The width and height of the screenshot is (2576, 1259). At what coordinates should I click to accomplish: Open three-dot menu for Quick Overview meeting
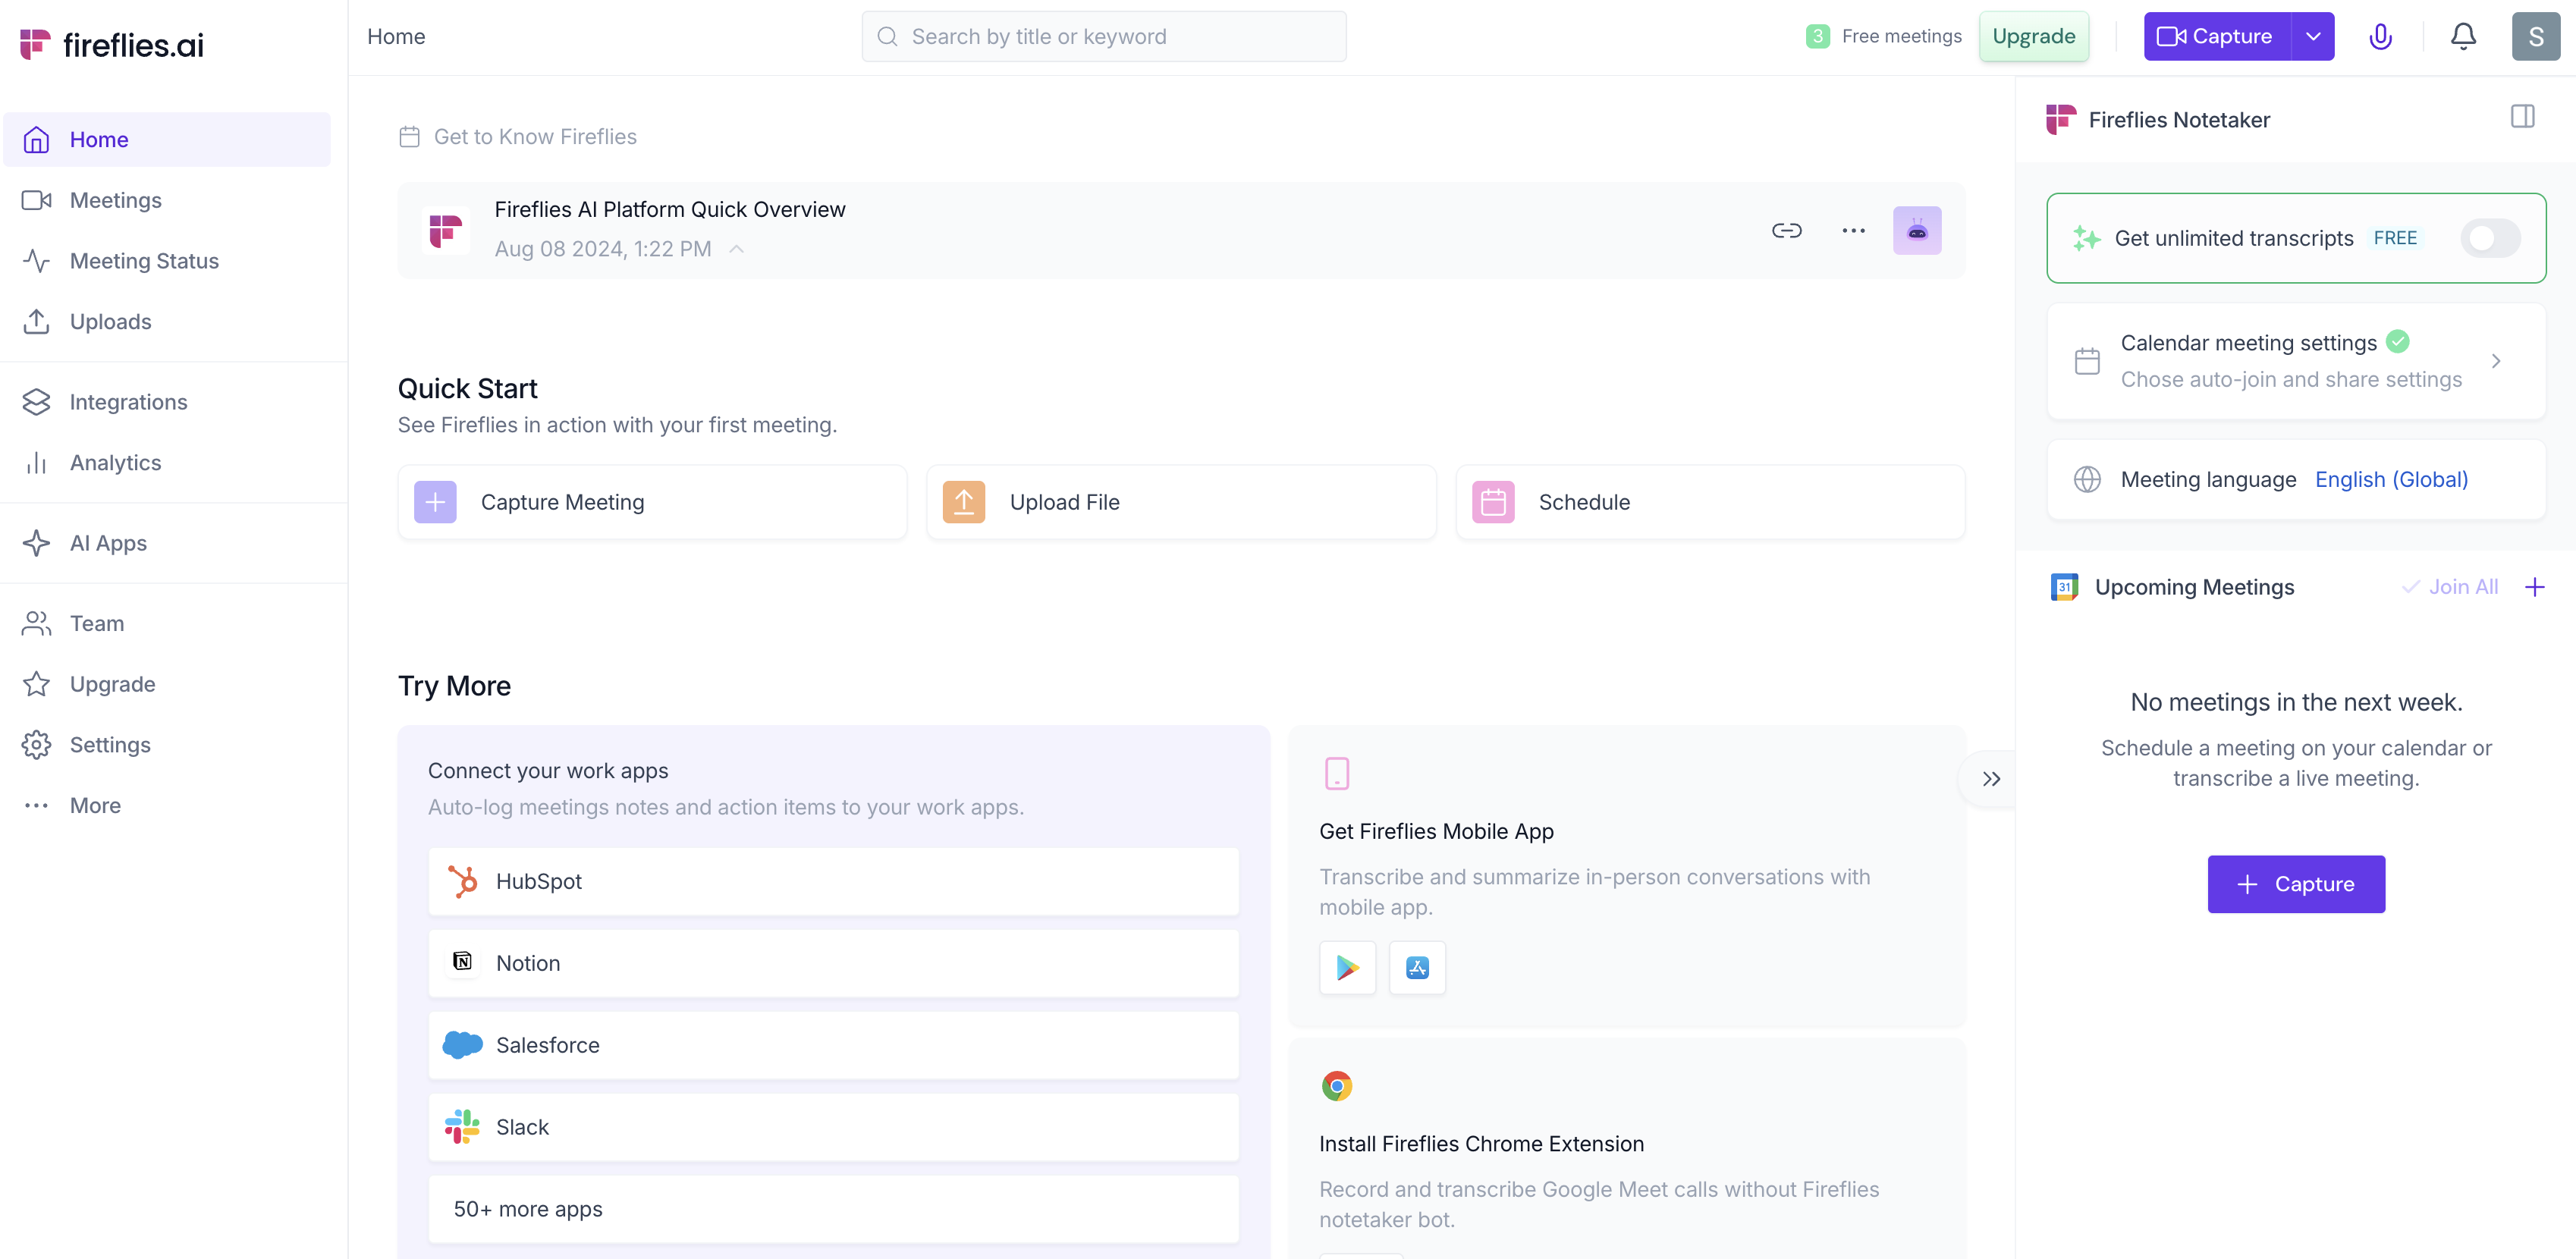[1853, 231]
